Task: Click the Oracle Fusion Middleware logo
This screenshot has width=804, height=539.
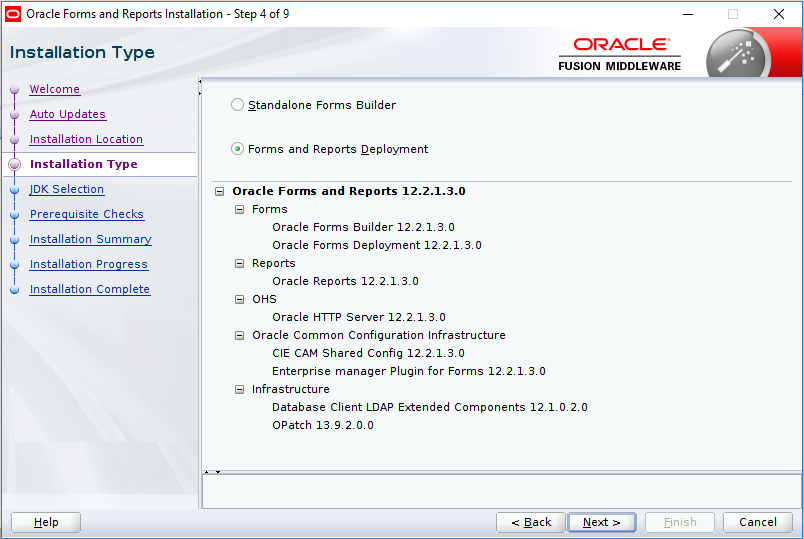Action: point(620,54)
